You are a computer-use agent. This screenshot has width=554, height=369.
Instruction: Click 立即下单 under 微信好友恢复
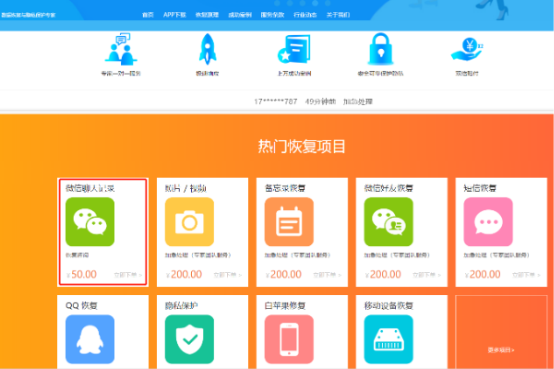(427, 275)
